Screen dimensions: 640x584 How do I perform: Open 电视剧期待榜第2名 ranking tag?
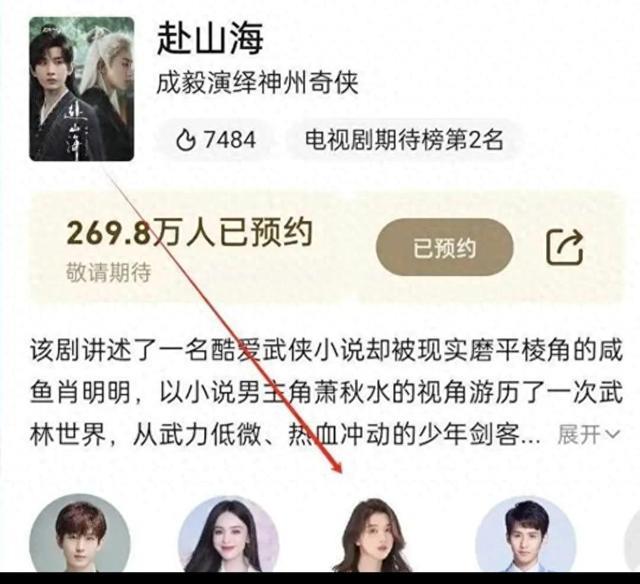click(x=404, y=140)
